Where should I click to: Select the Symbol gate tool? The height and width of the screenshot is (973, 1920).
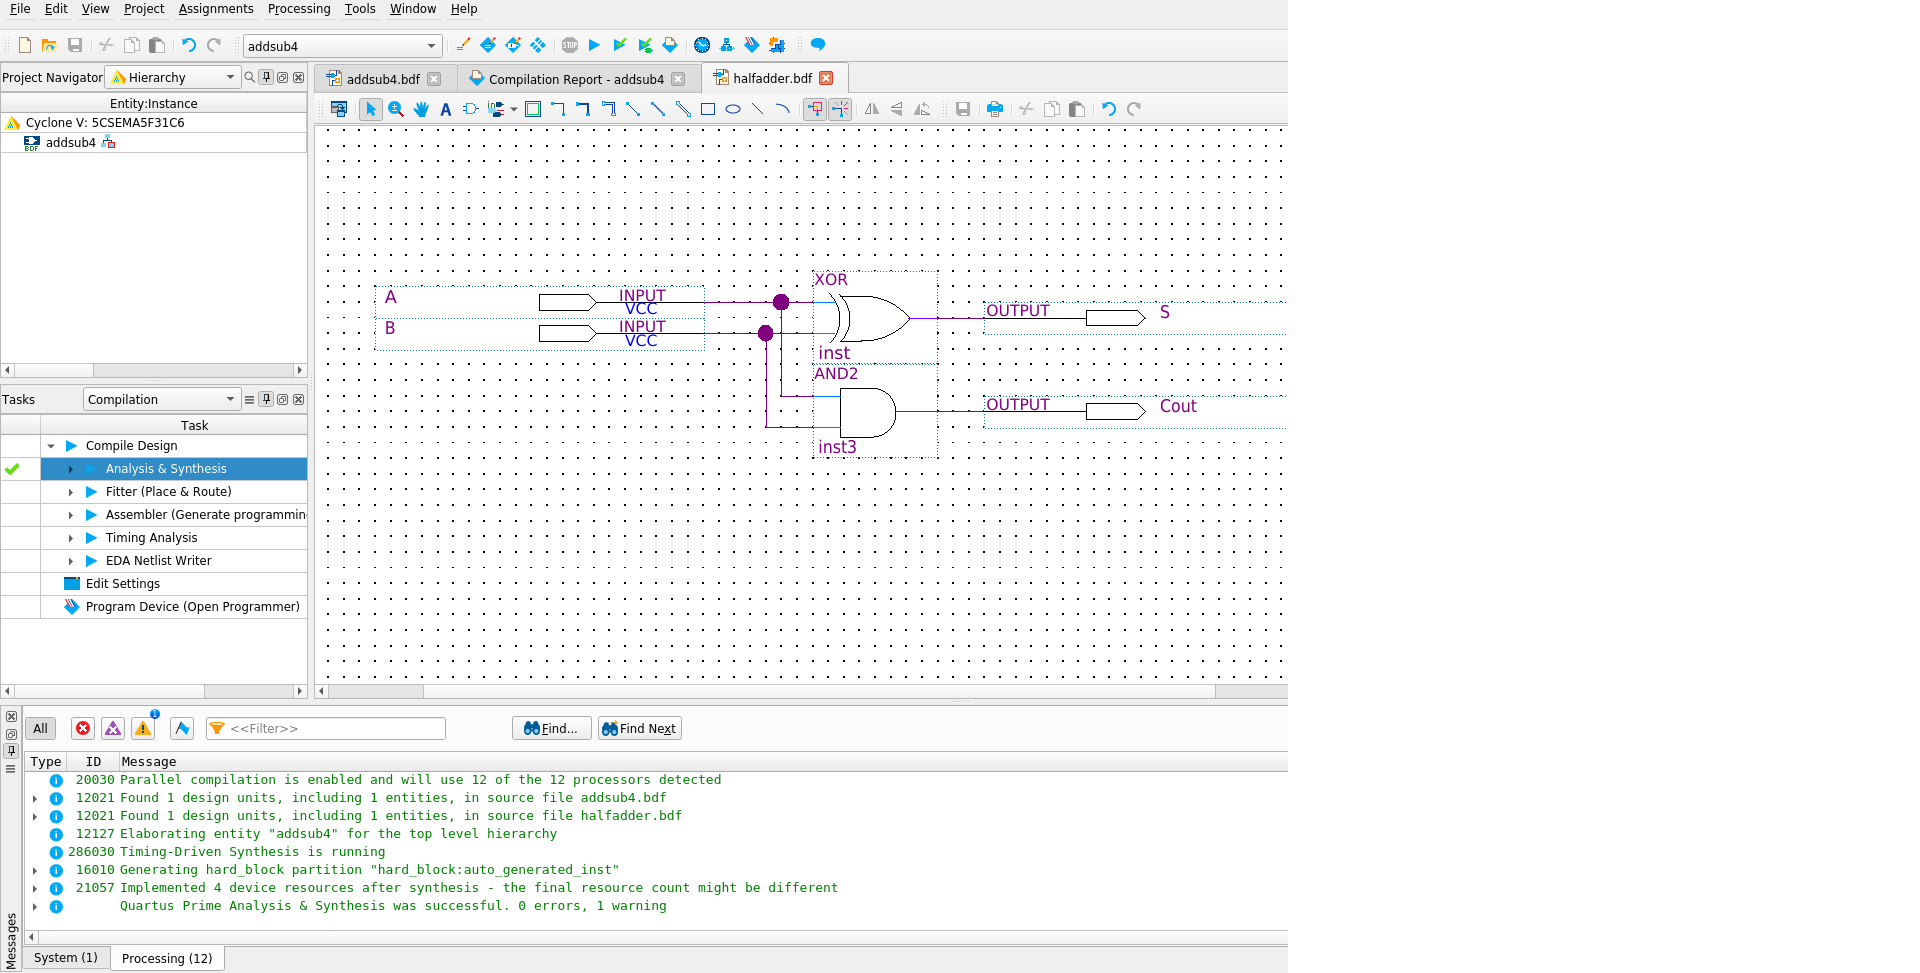(470, 109)
